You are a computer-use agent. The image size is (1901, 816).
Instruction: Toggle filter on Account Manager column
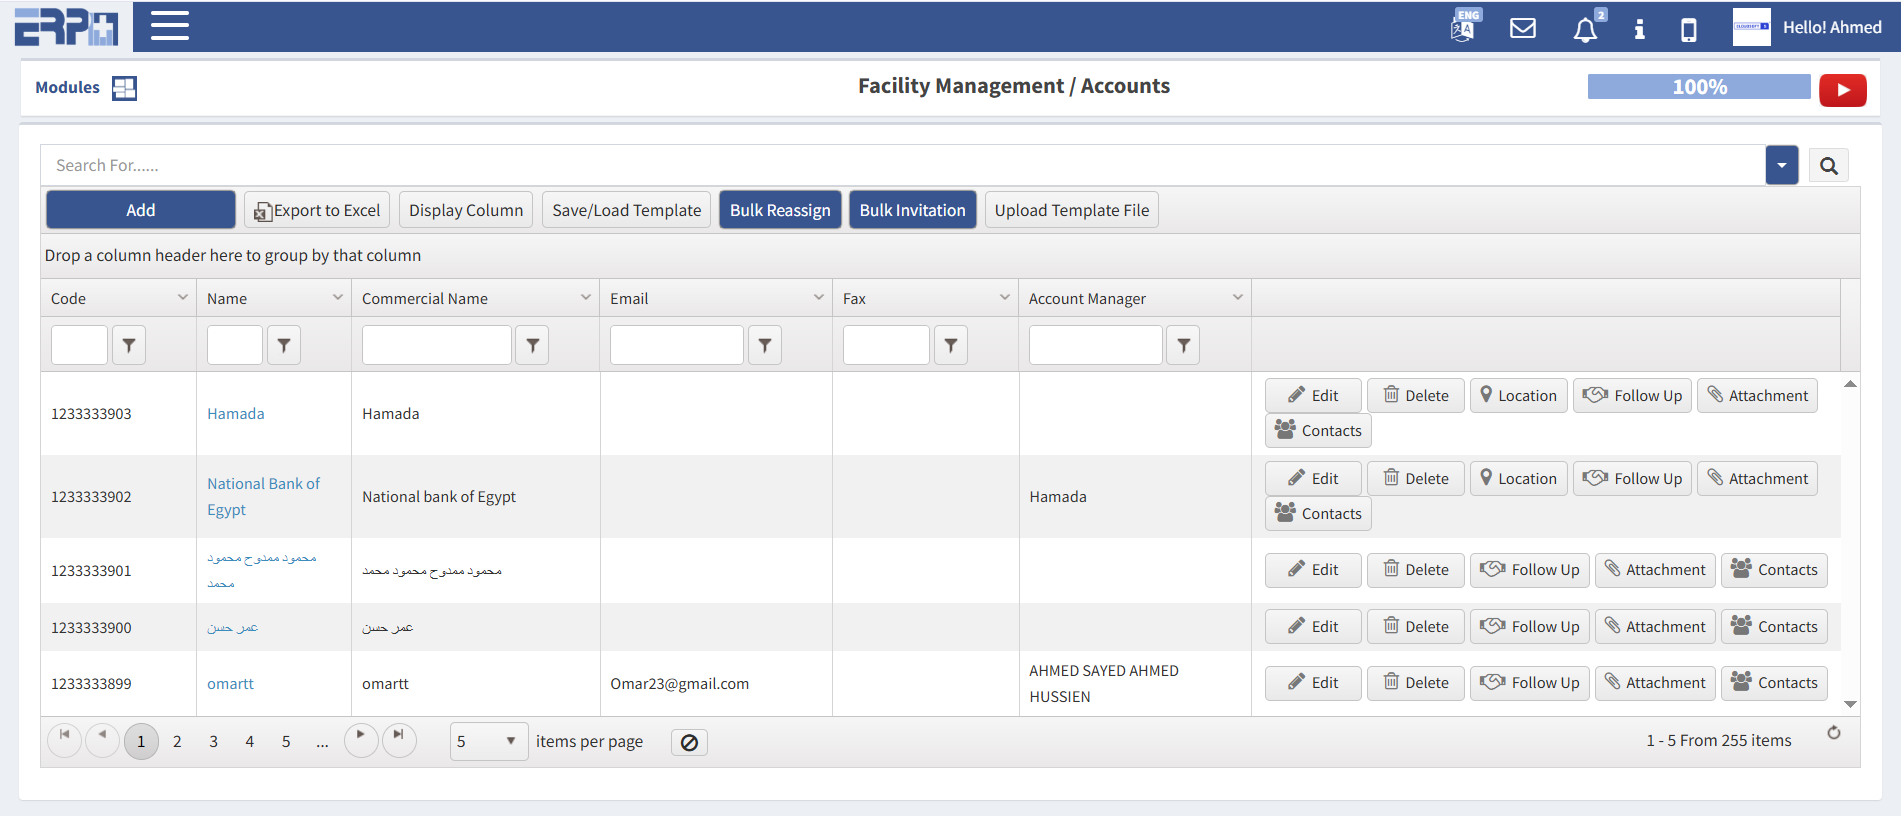point(1183,345)
